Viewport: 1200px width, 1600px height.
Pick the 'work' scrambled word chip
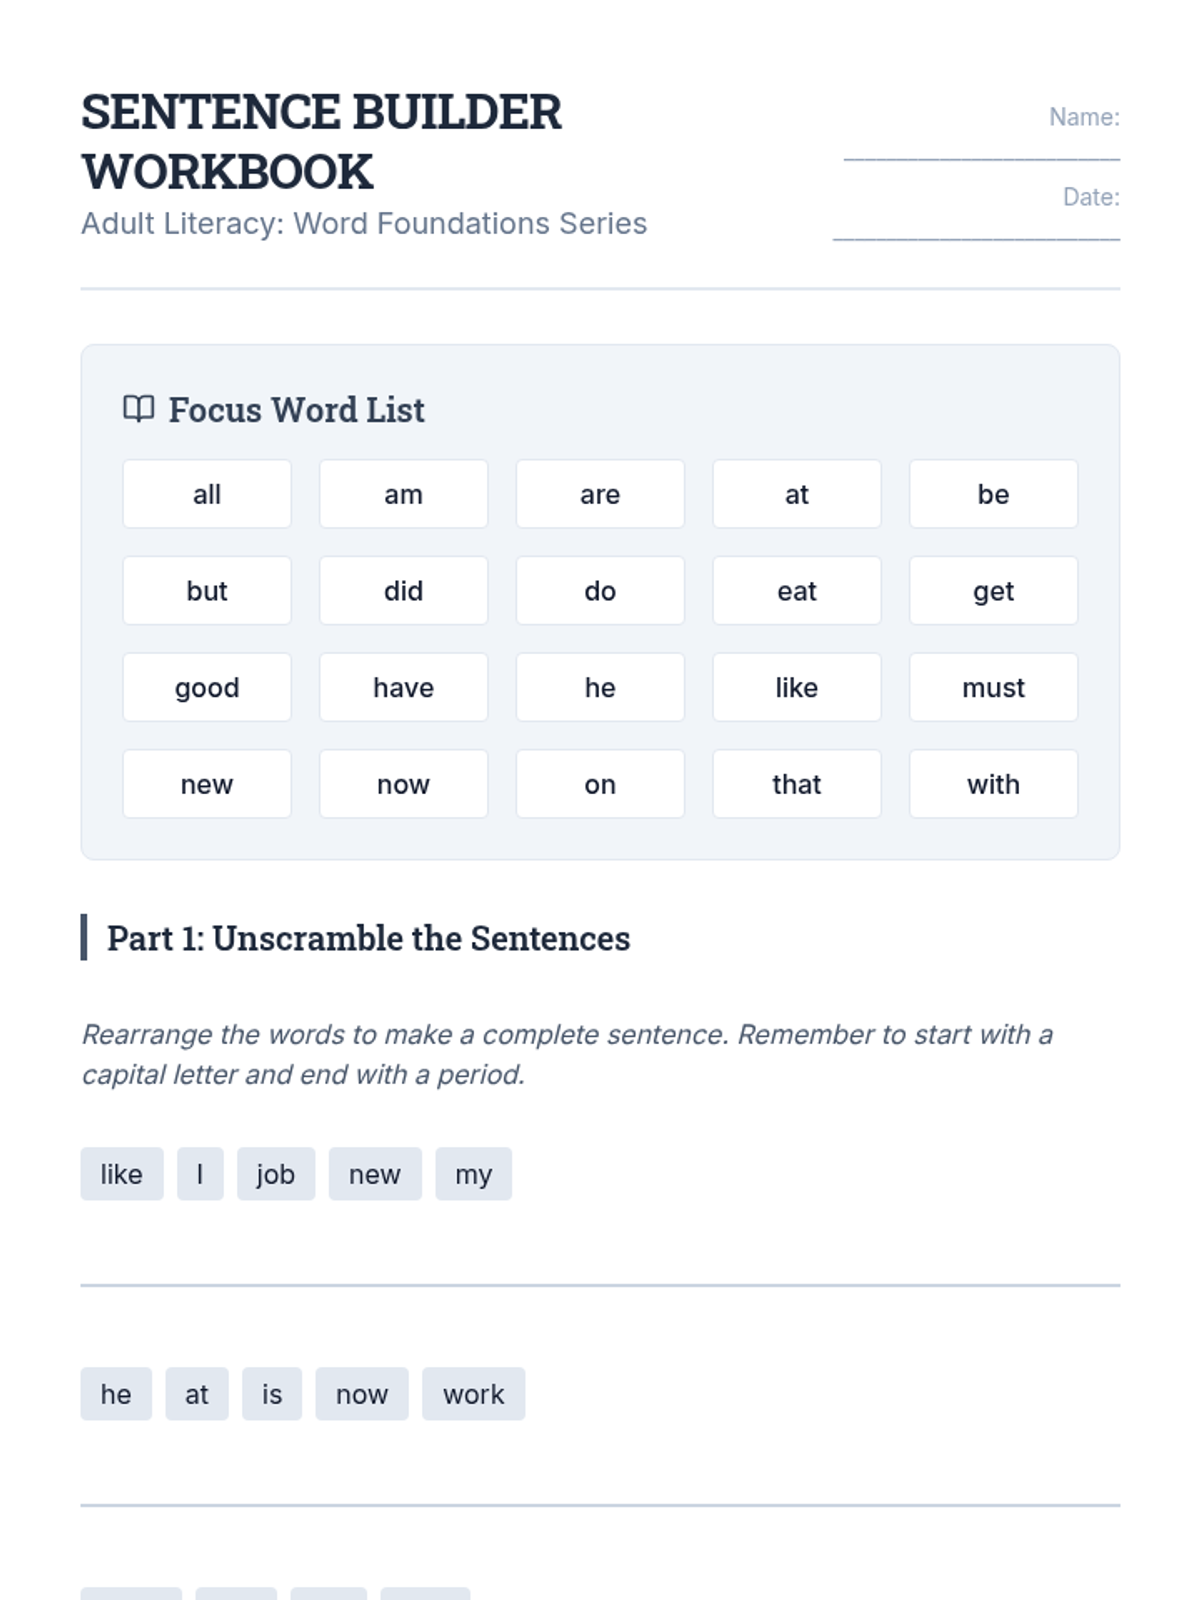tap(473, 1394)
